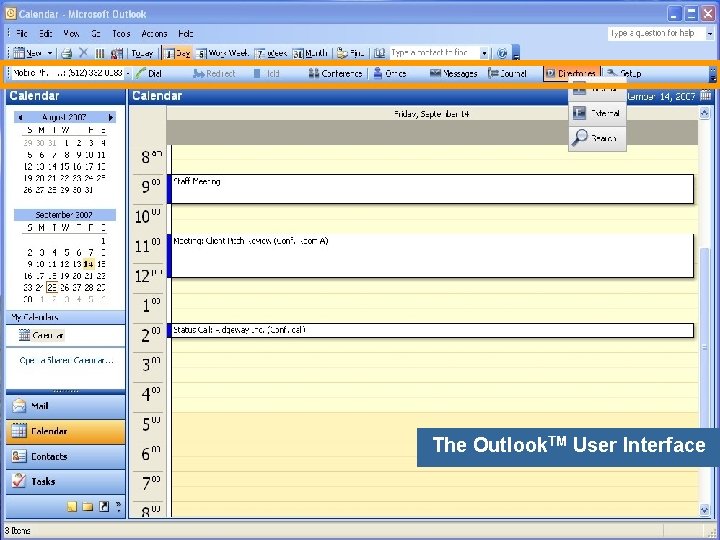Open the View menu

click(x=71, y=34)
